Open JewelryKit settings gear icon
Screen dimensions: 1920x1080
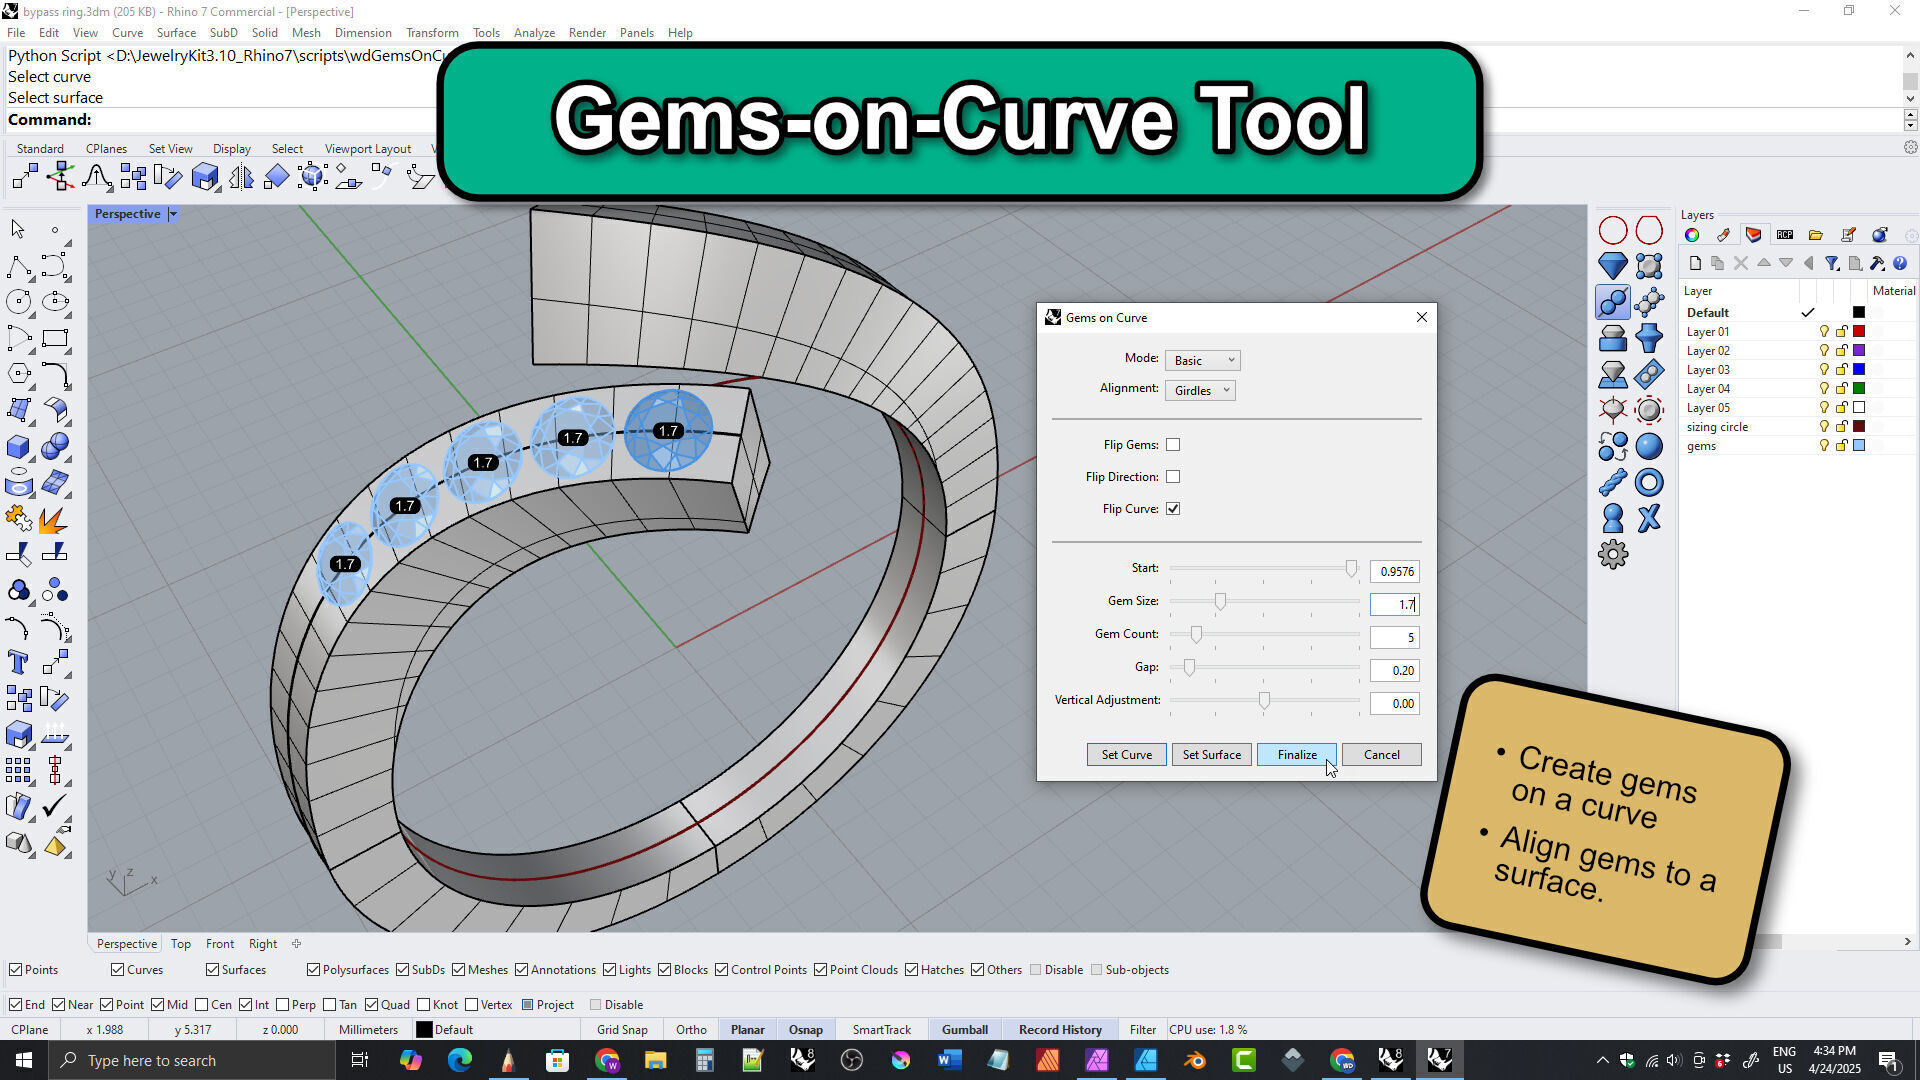click(x=1612, y=555)
